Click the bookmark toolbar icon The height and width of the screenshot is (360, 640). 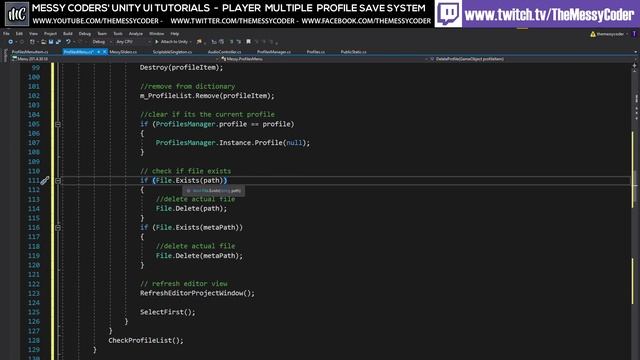pos(248,42)
